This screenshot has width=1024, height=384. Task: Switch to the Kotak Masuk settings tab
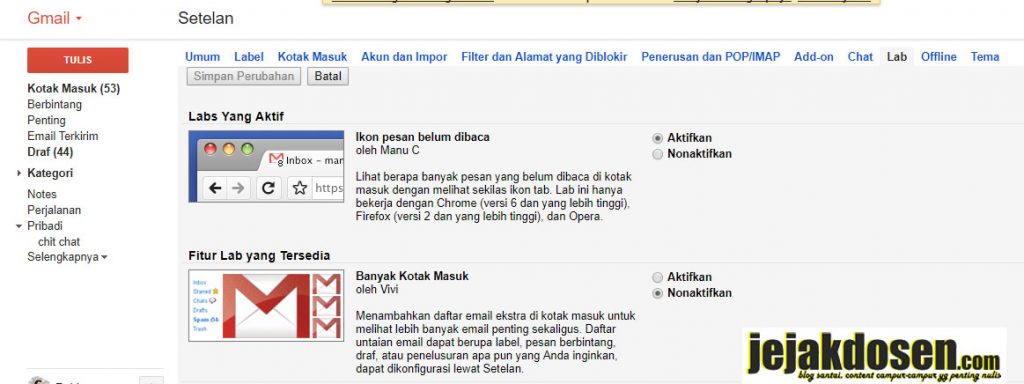pos(312,57)
